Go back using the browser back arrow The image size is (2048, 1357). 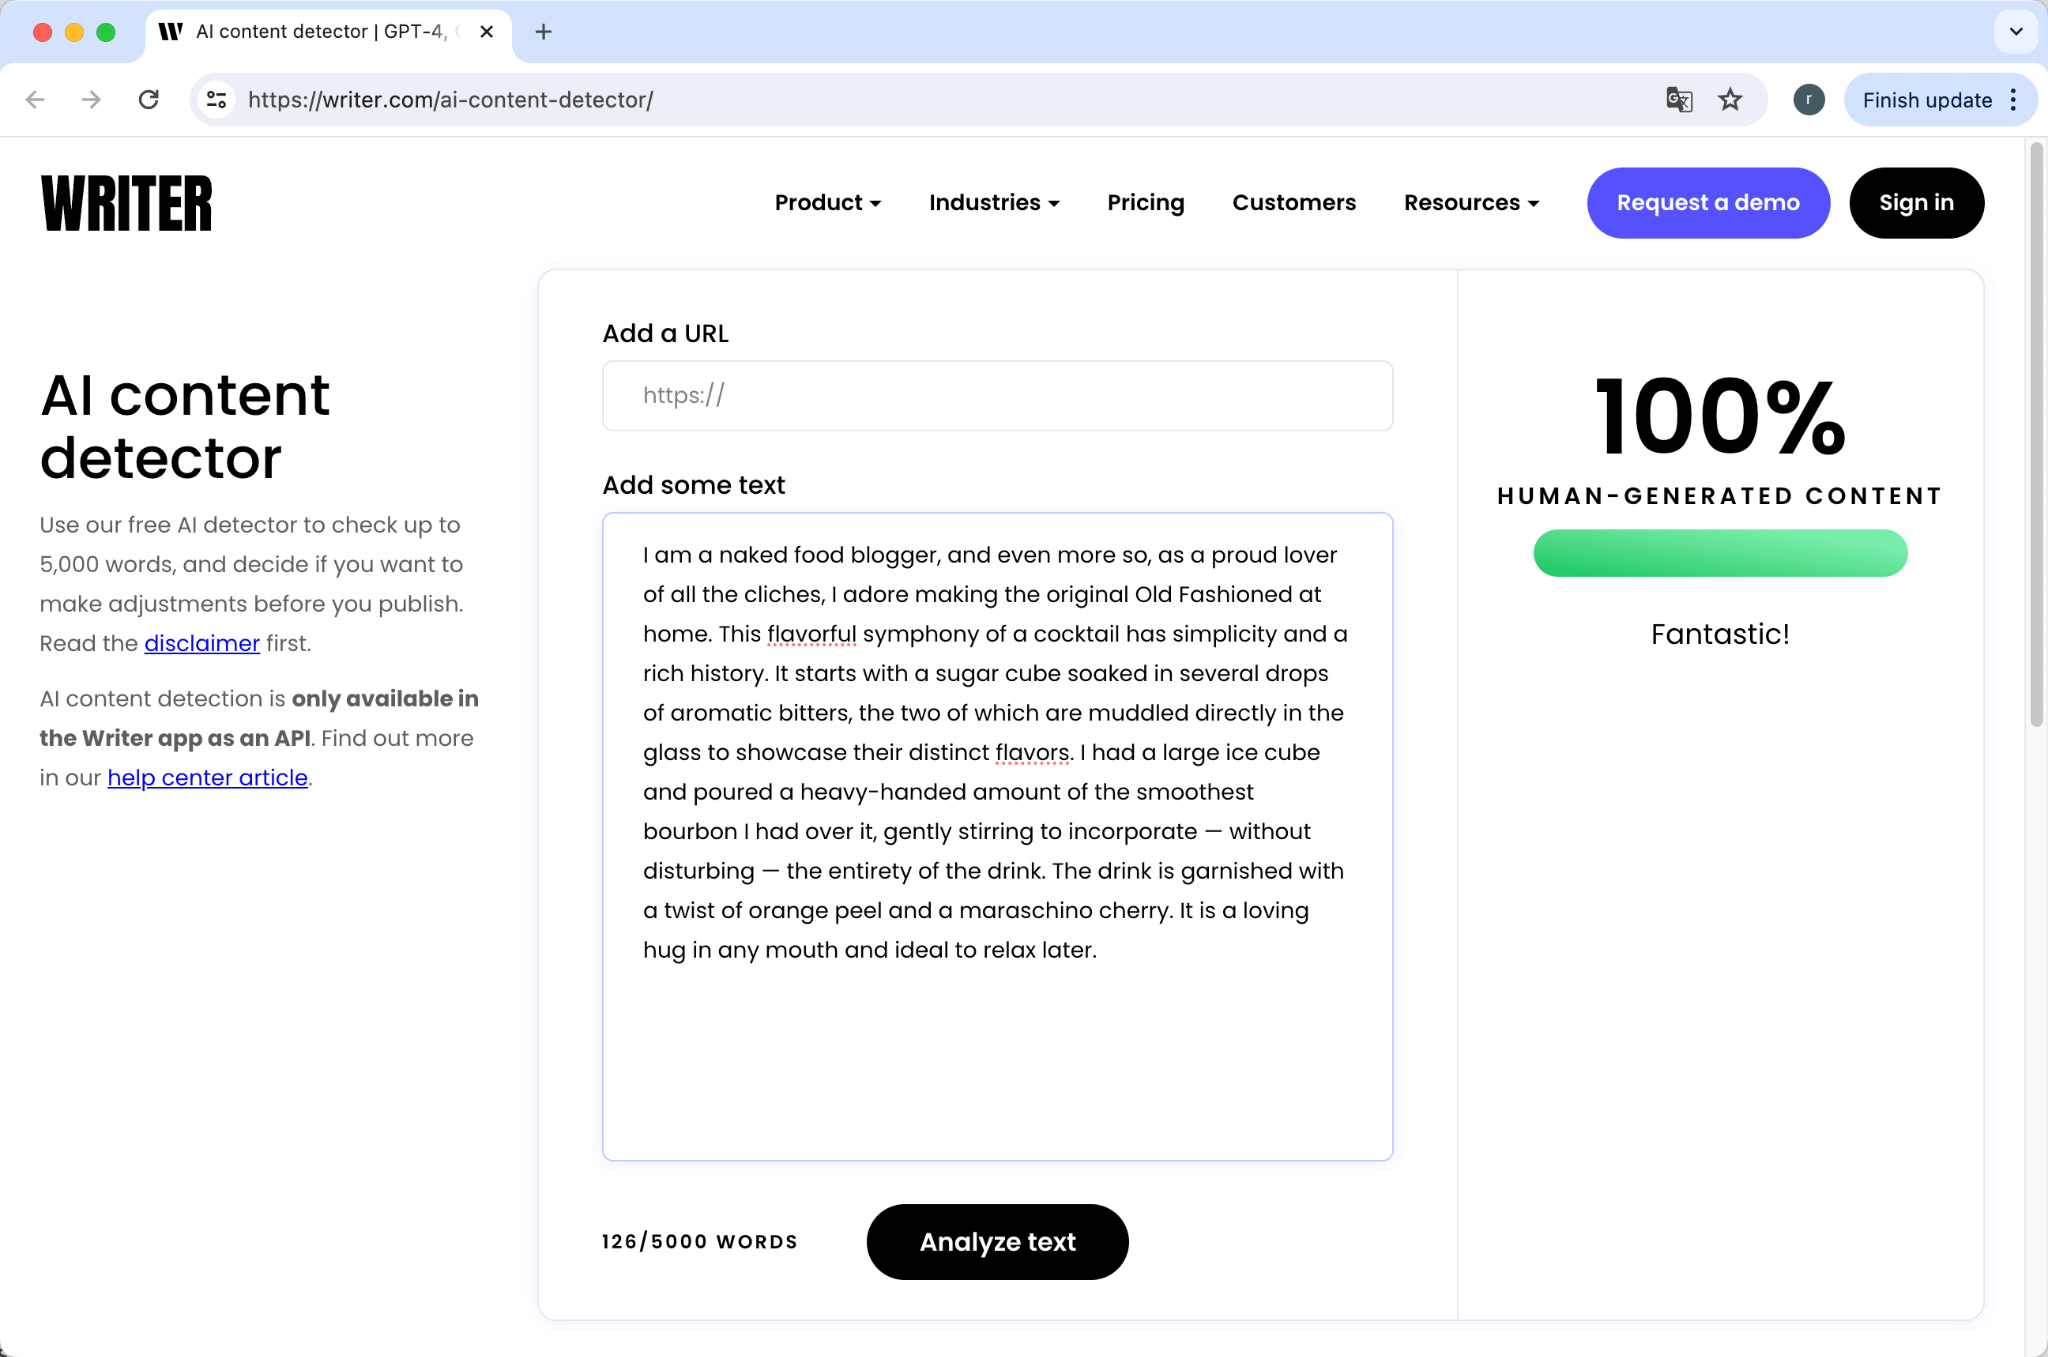[x=36, y=100]
